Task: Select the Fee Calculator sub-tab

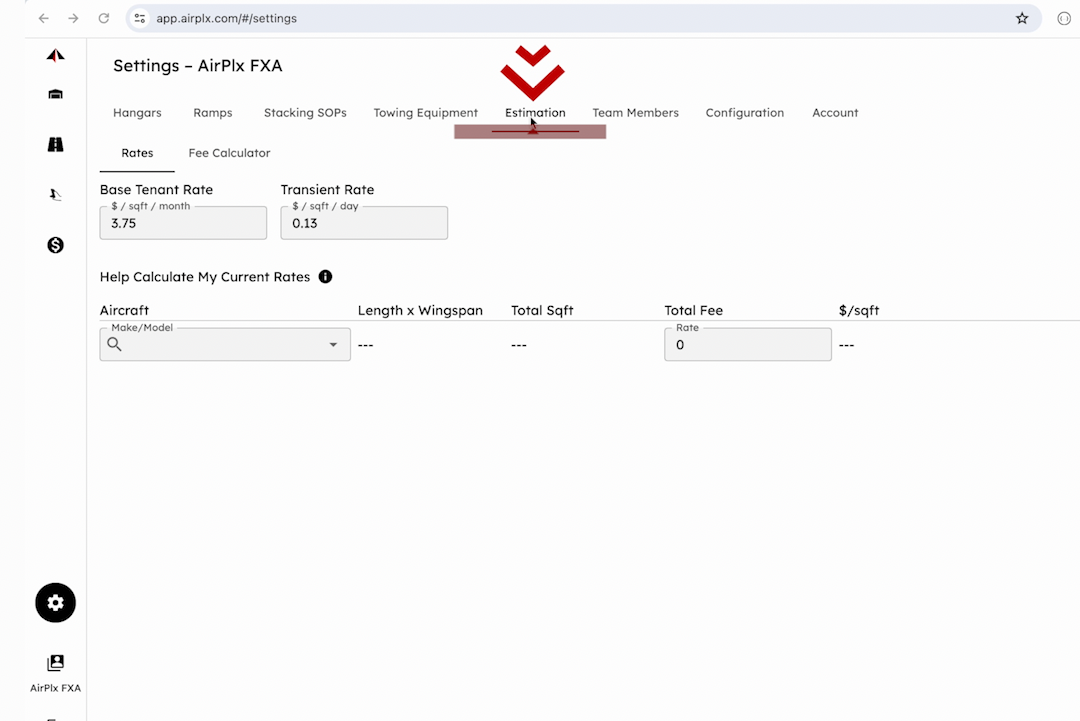Action: 229,153
